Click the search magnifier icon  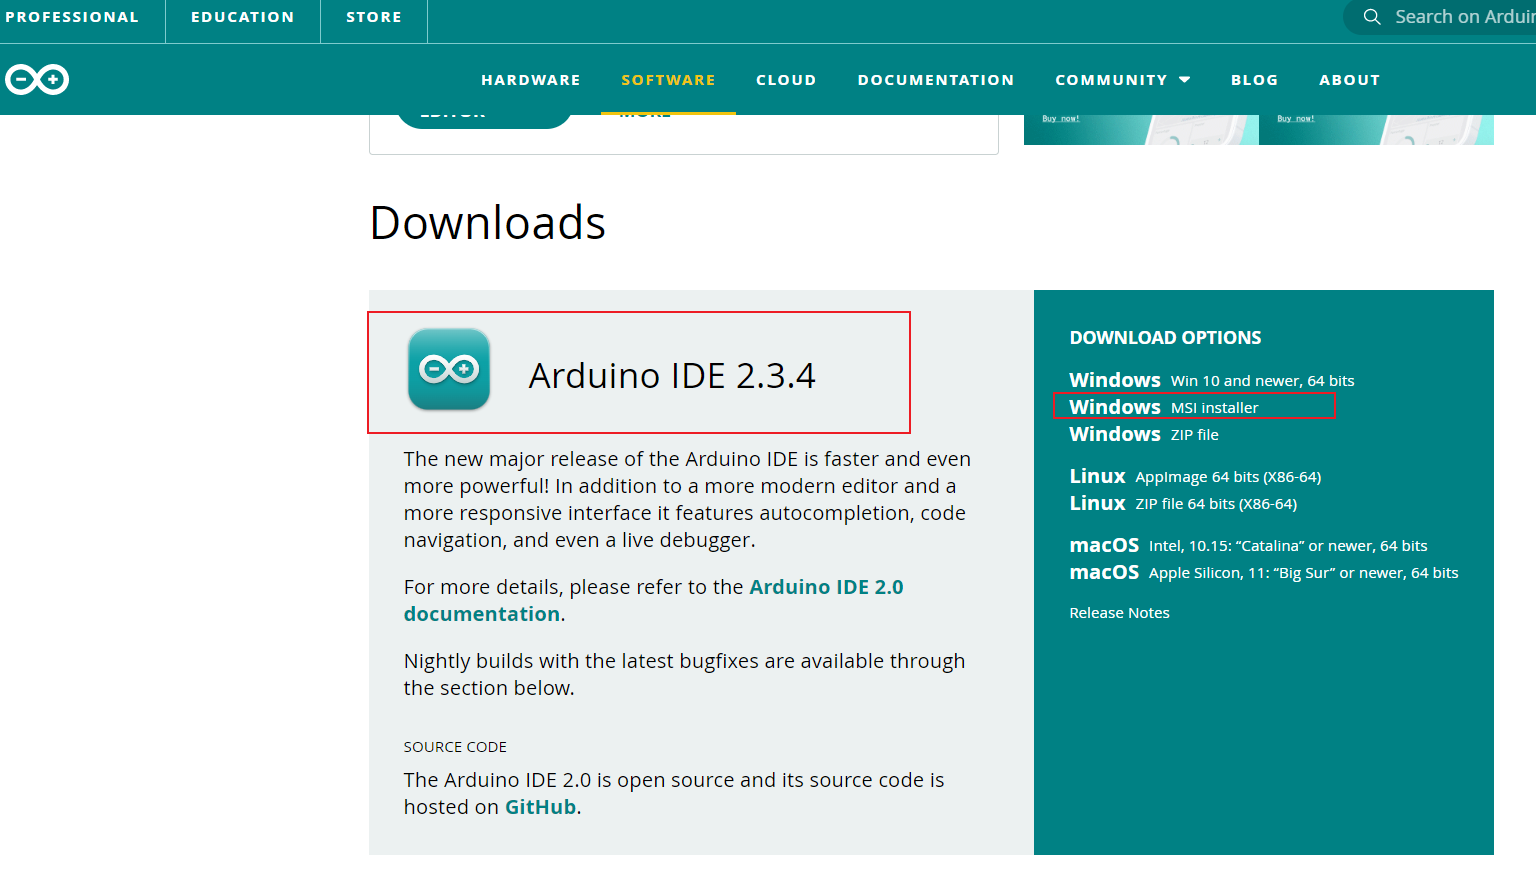pos(1372,17)
